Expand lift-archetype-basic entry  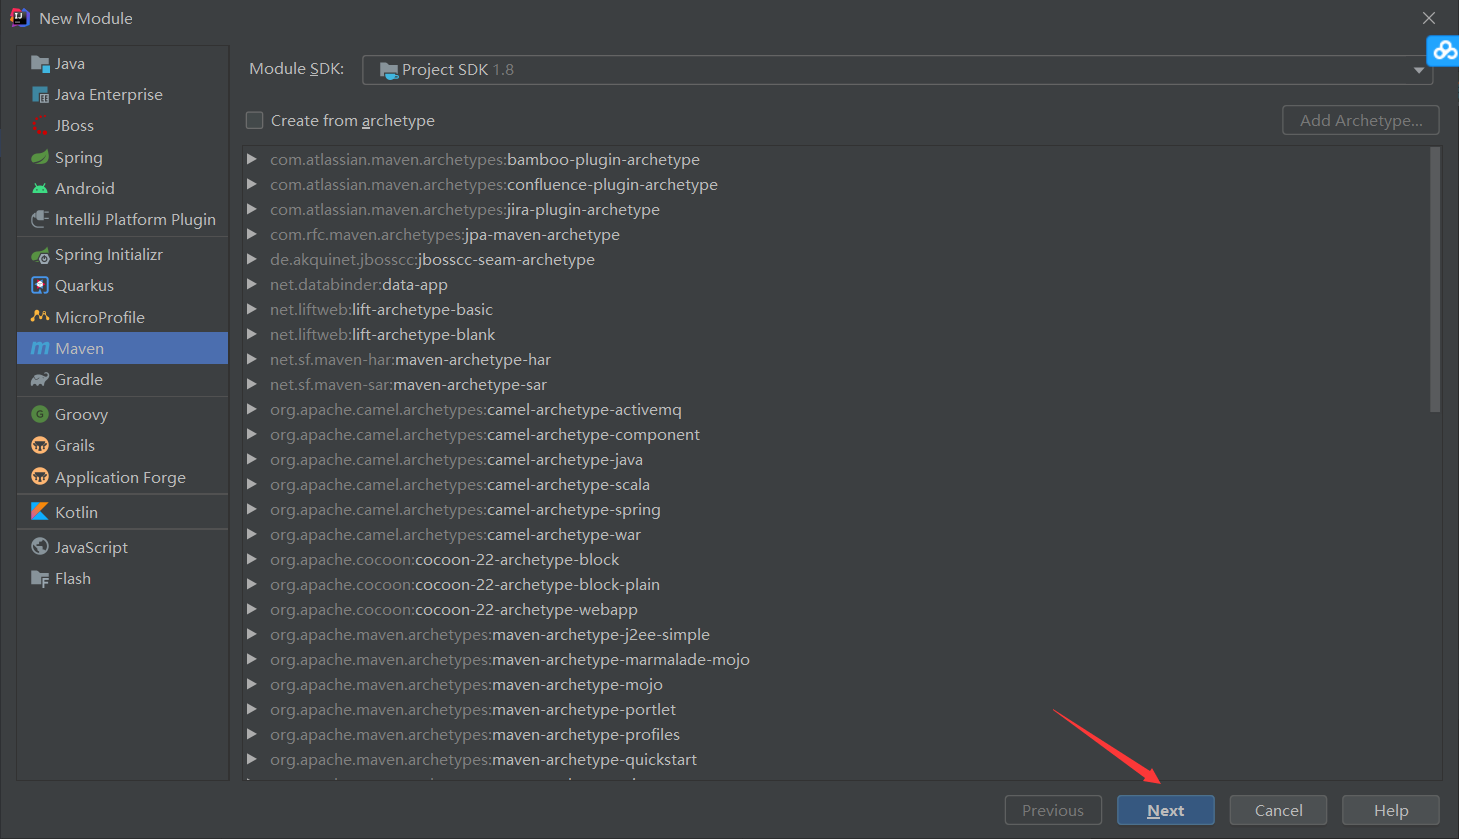[252, 309]
